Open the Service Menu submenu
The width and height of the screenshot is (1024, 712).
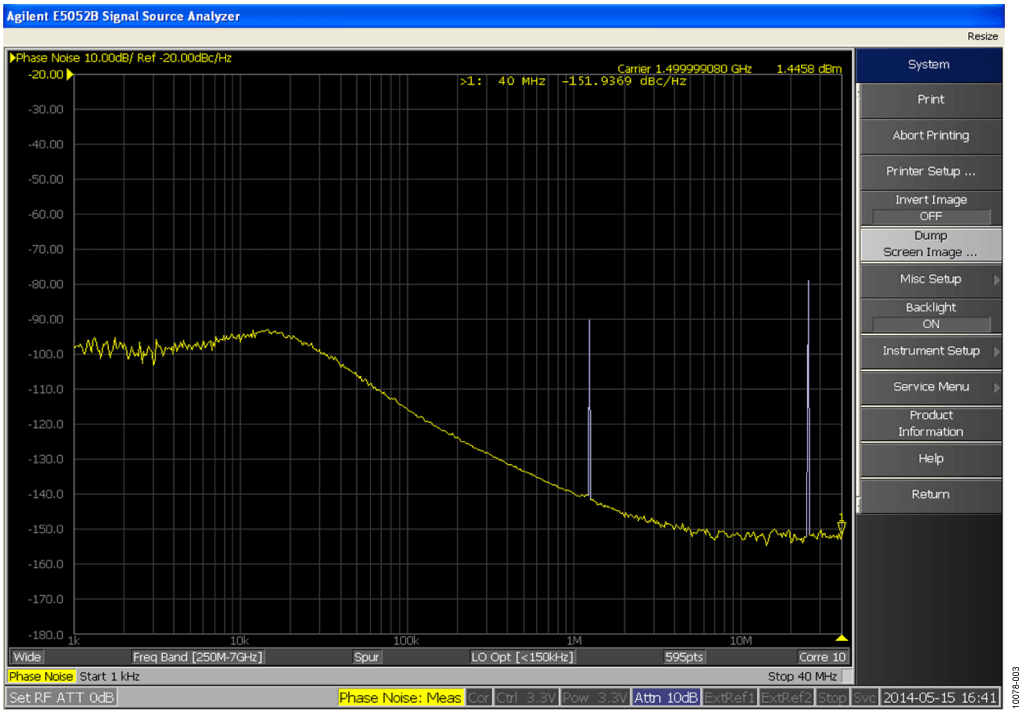(931, 387)
